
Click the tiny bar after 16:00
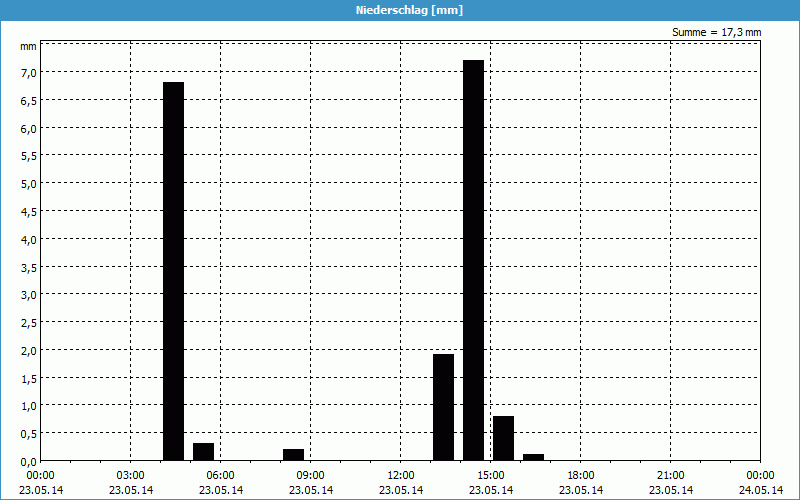533,457
